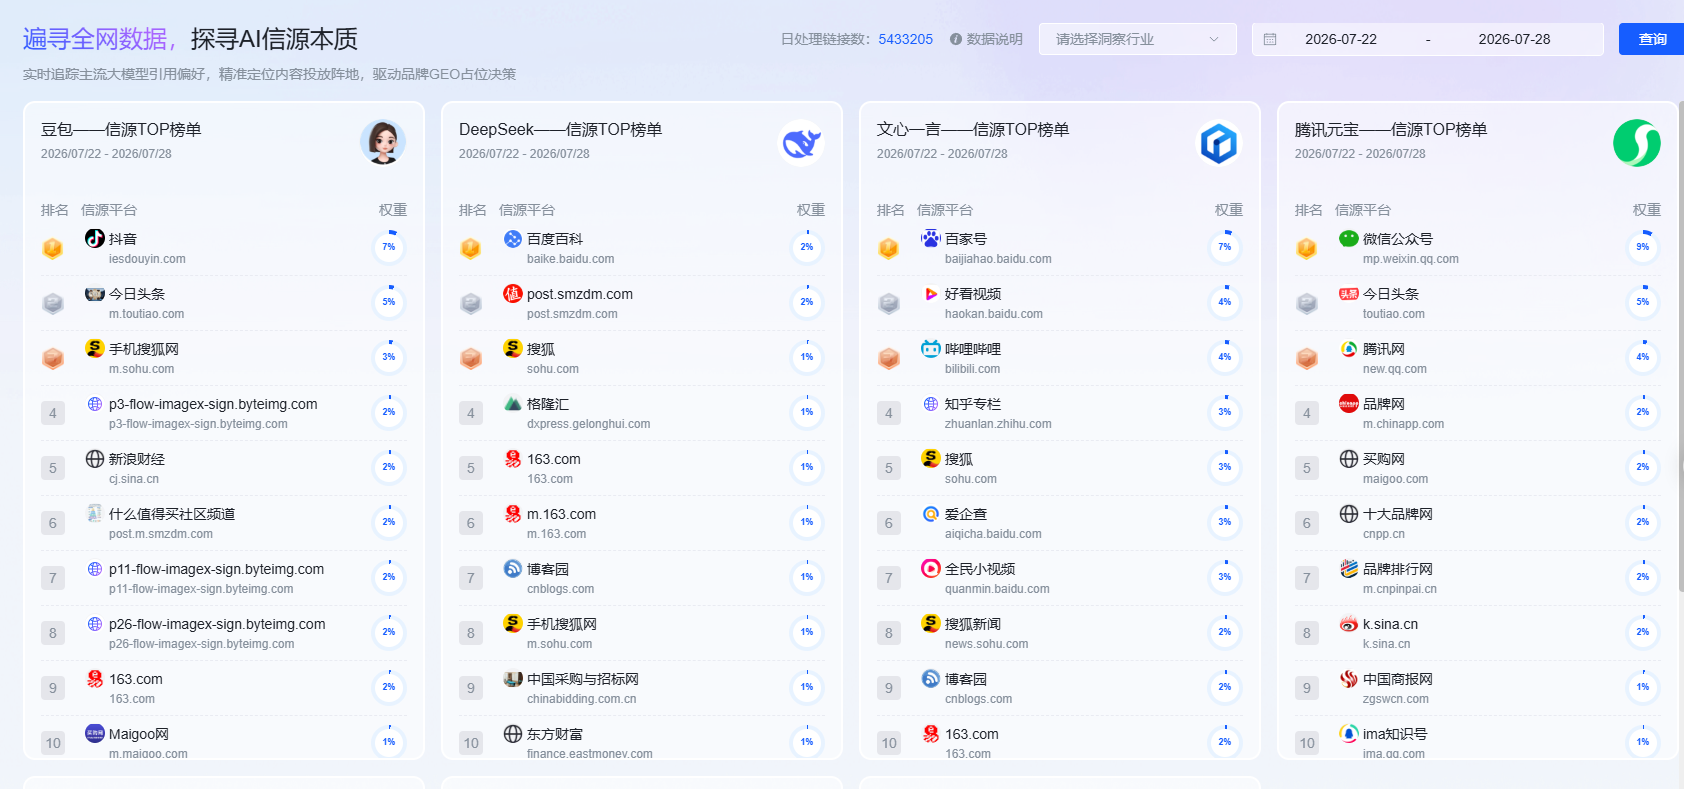Screen dimensions: 1684x789
Task: Click the maigoo.com domain under 买购网
Action: coord(1396,479)
